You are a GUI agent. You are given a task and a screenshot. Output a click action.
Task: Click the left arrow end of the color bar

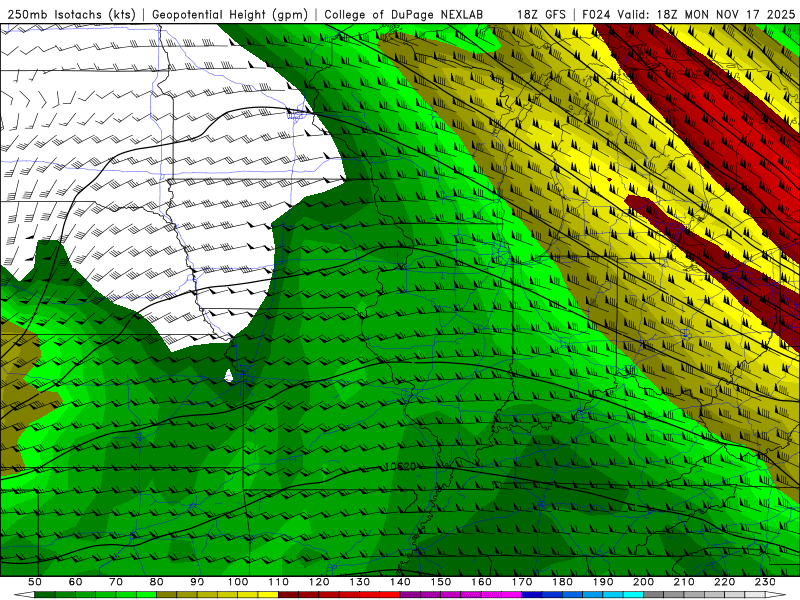[x=24, y=594]
